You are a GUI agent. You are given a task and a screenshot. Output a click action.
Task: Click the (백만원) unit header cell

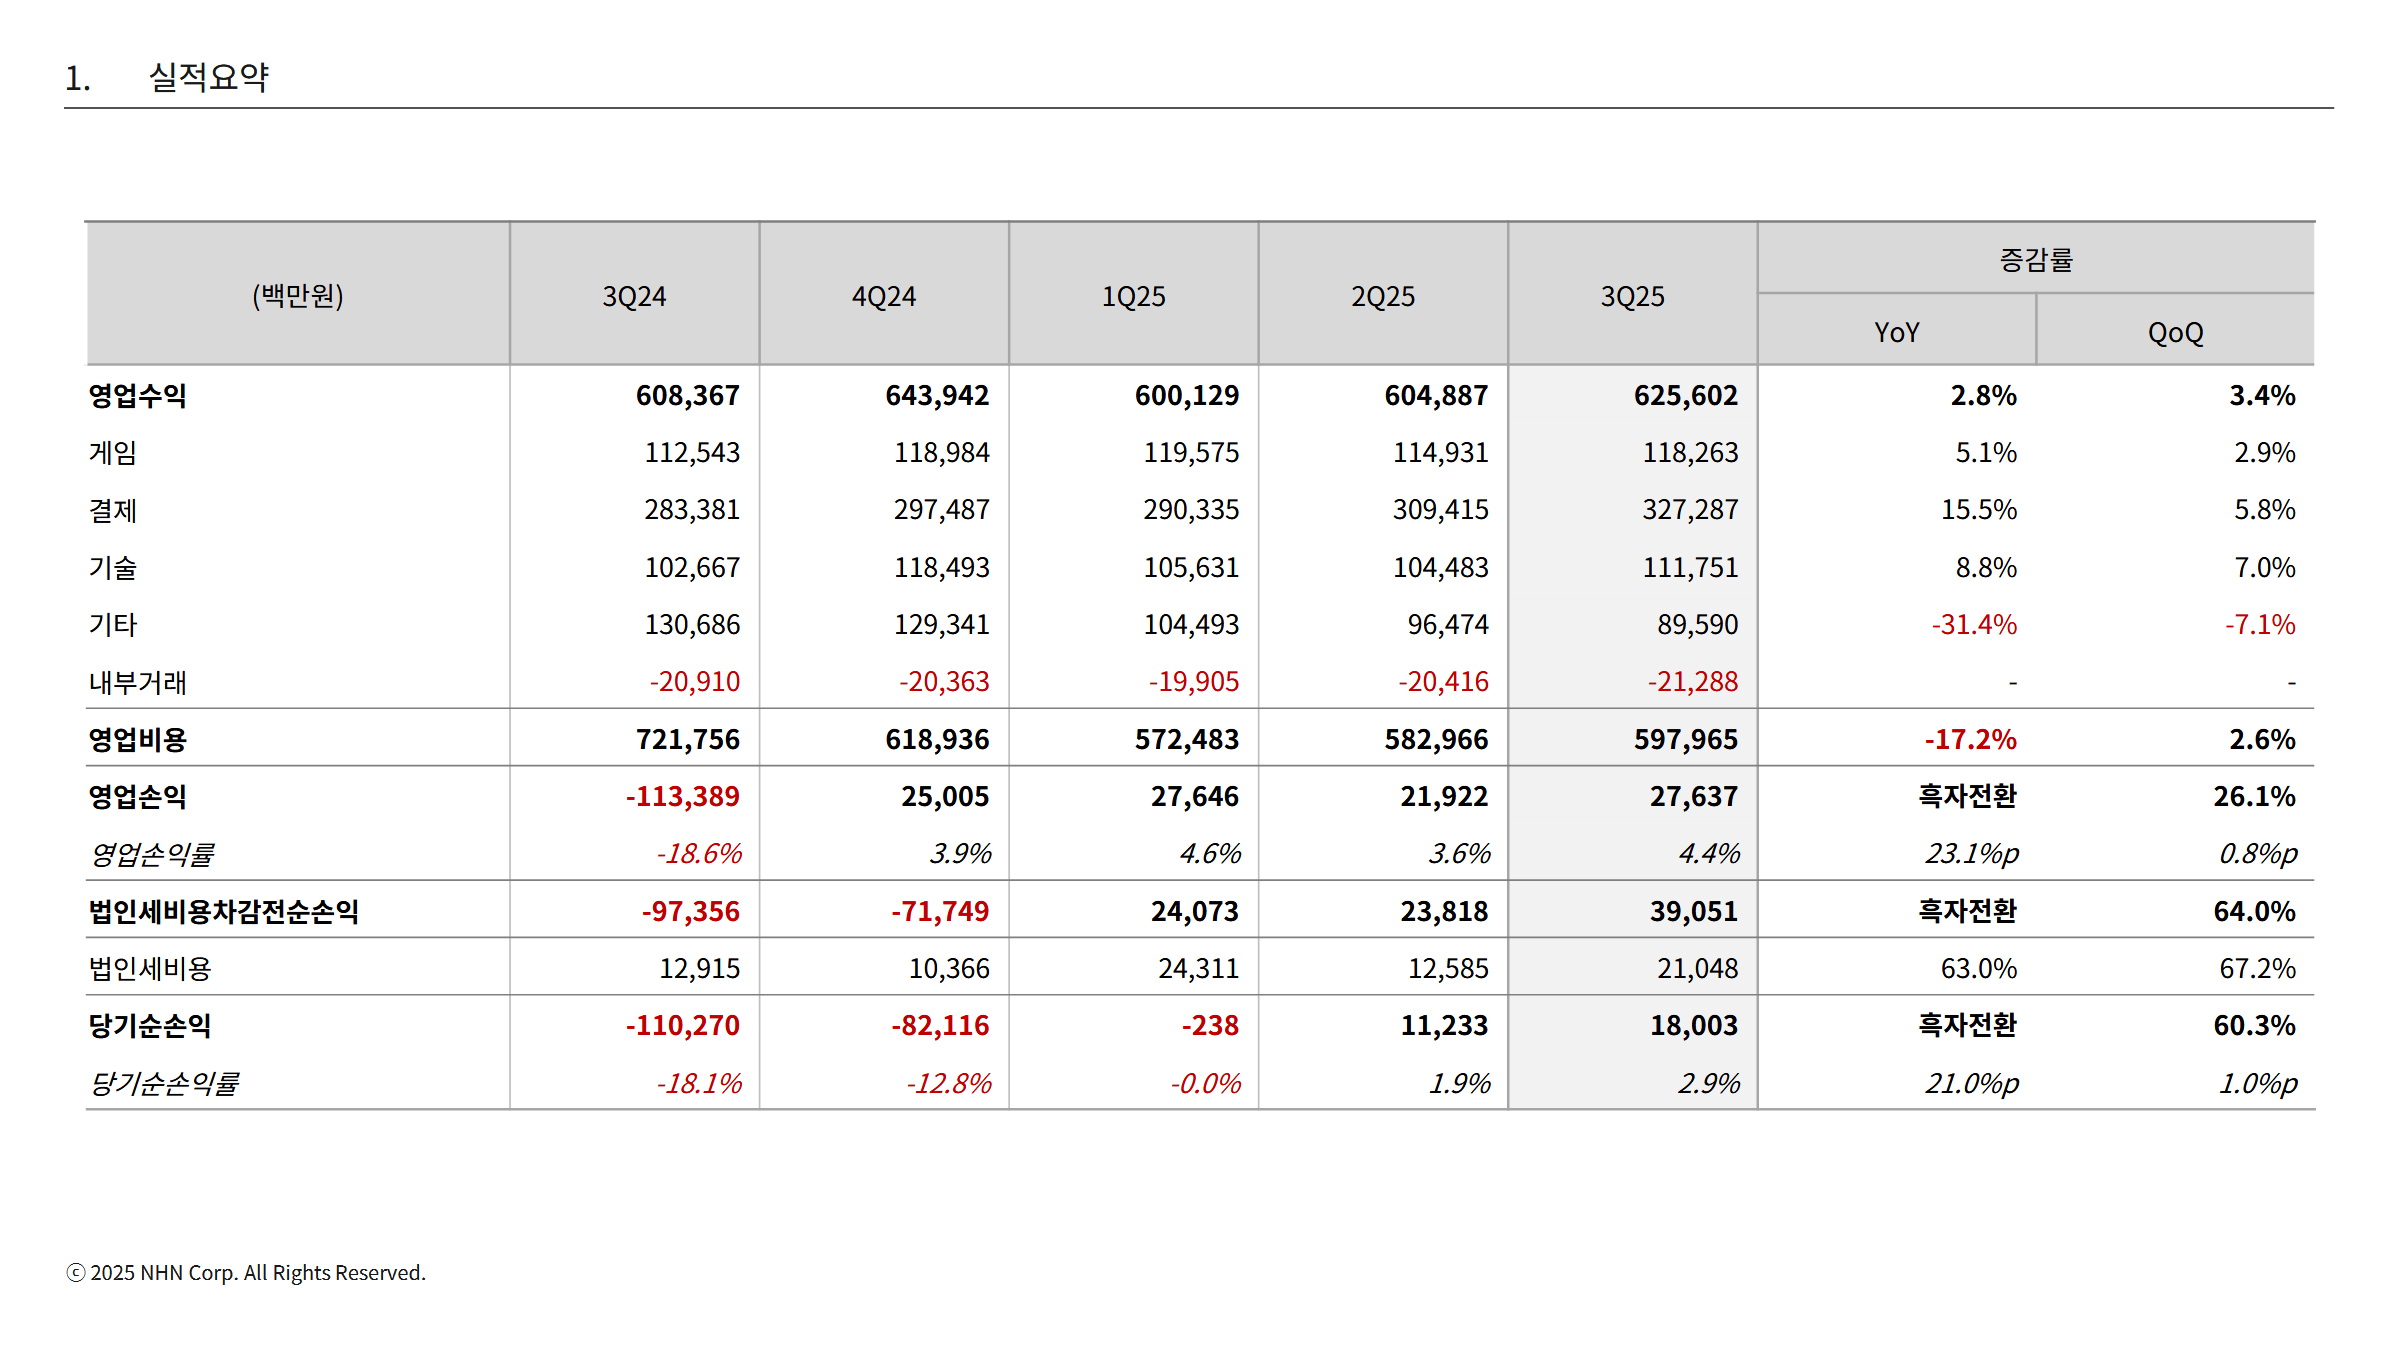tap(298, 296)
